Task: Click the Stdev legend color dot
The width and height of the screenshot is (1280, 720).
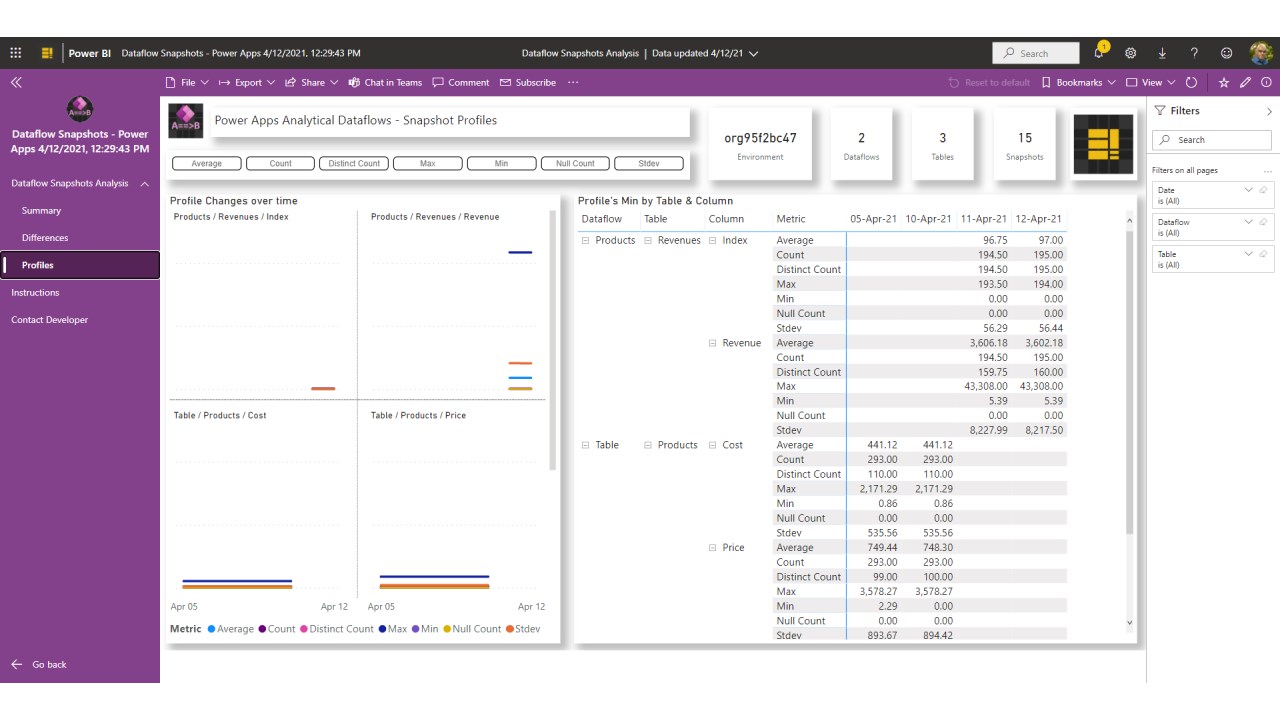Action: 509,629
